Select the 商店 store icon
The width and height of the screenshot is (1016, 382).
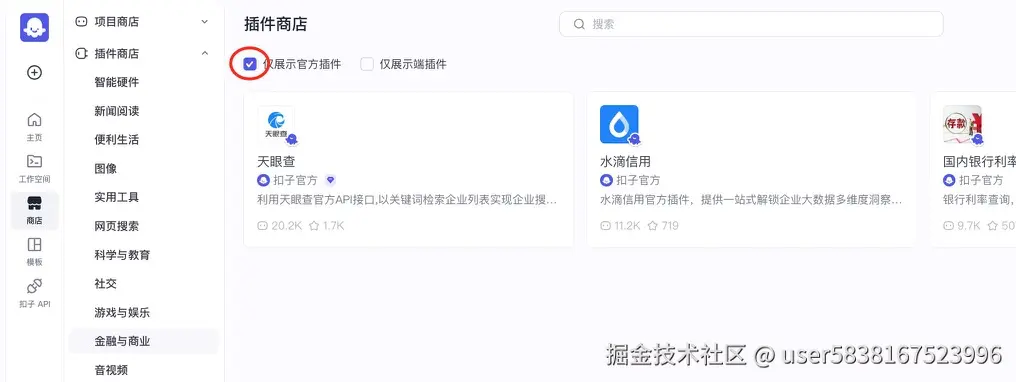[34, 204]
